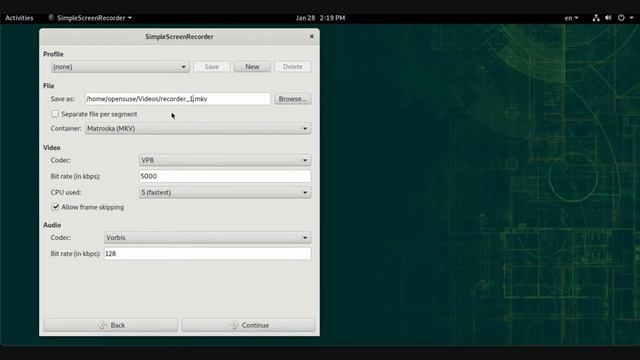640x360 pixels.
Task: Click the Continue button
Action: [x=248, y=325]
